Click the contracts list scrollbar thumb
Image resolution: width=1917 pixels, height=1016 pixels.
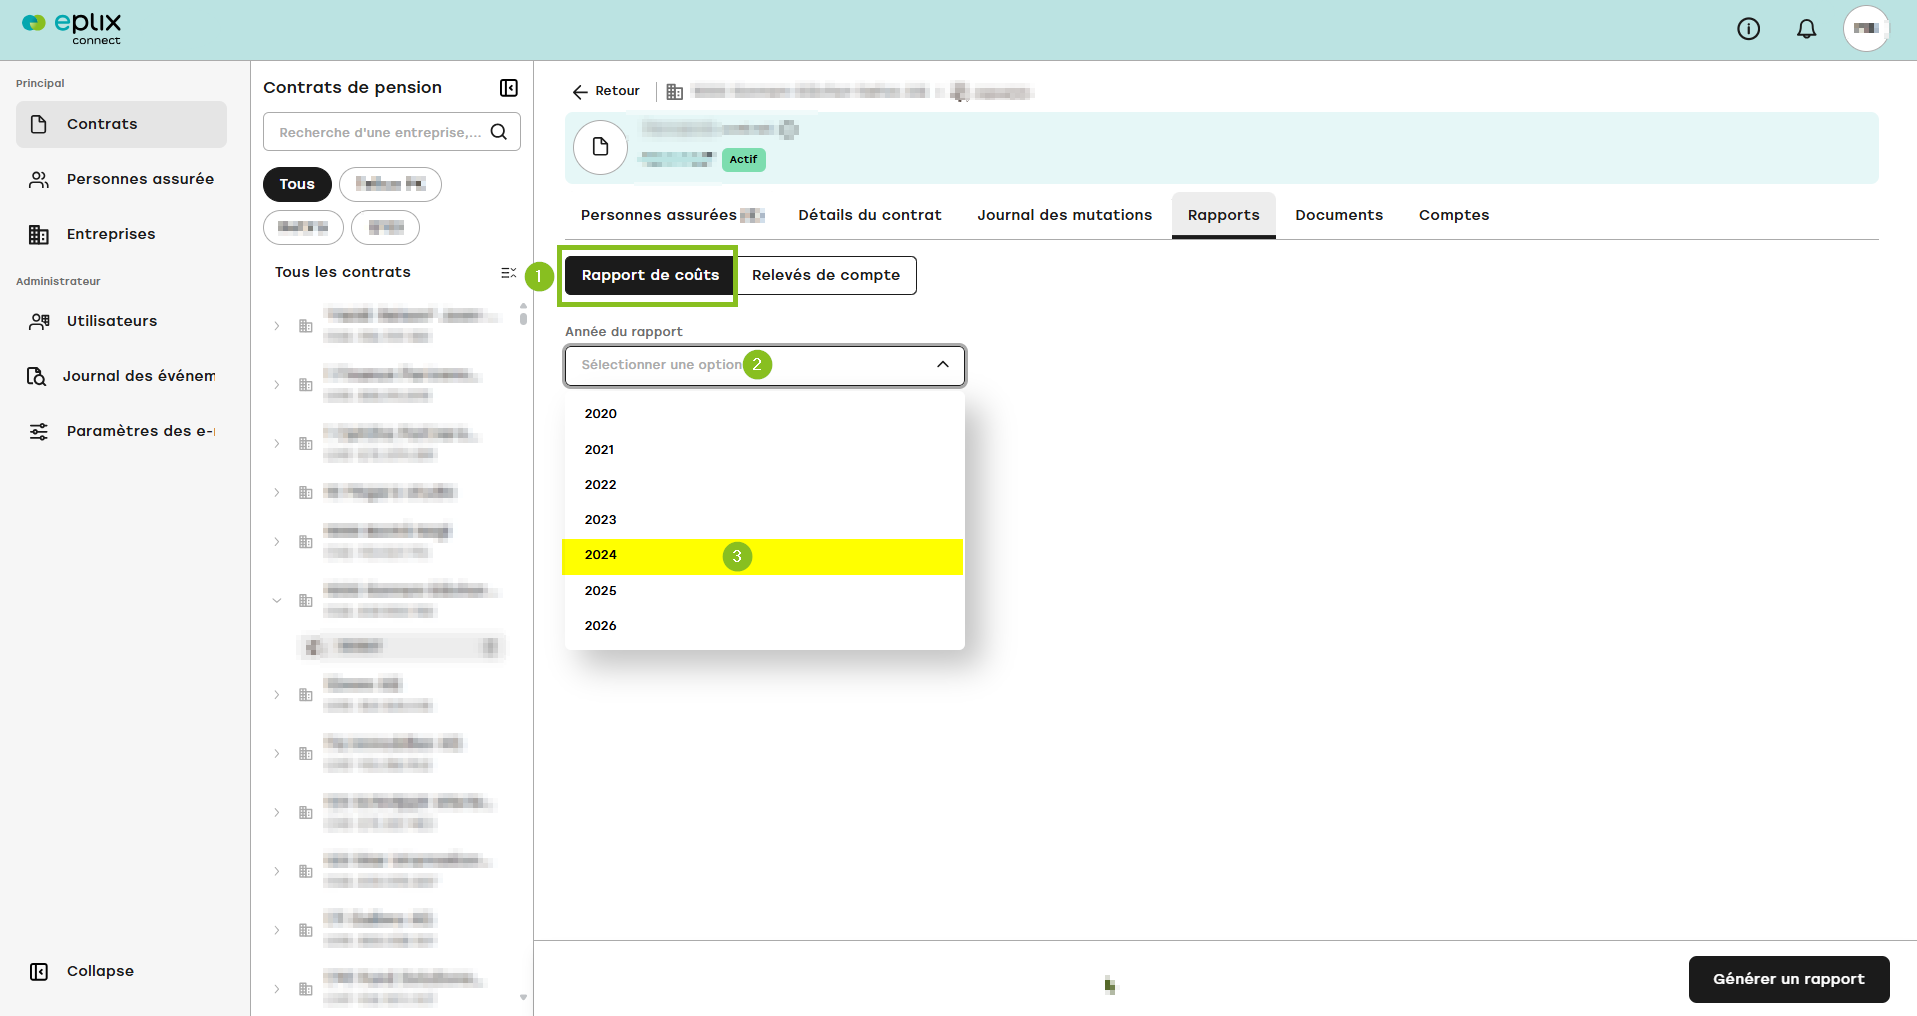click(523, 317)
